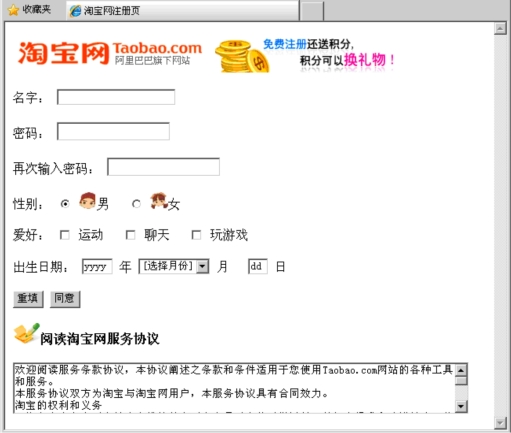Click the girl avatar icon
This screenshot has height=433, width=511.
click(x=159, y=201)
